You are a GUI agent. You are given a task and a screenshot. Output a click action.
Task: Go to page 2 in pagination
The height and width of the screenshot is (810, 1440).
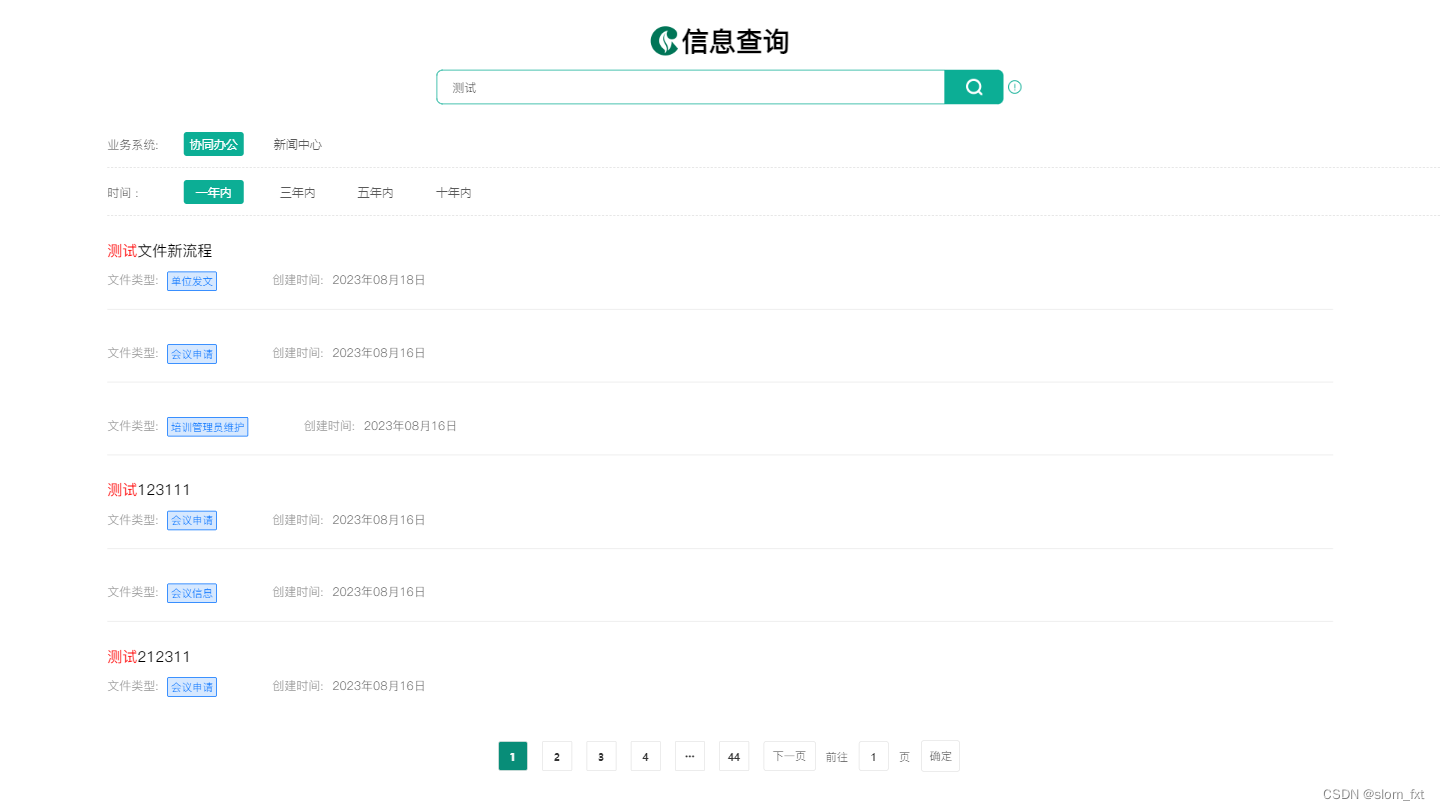(557, 756)
